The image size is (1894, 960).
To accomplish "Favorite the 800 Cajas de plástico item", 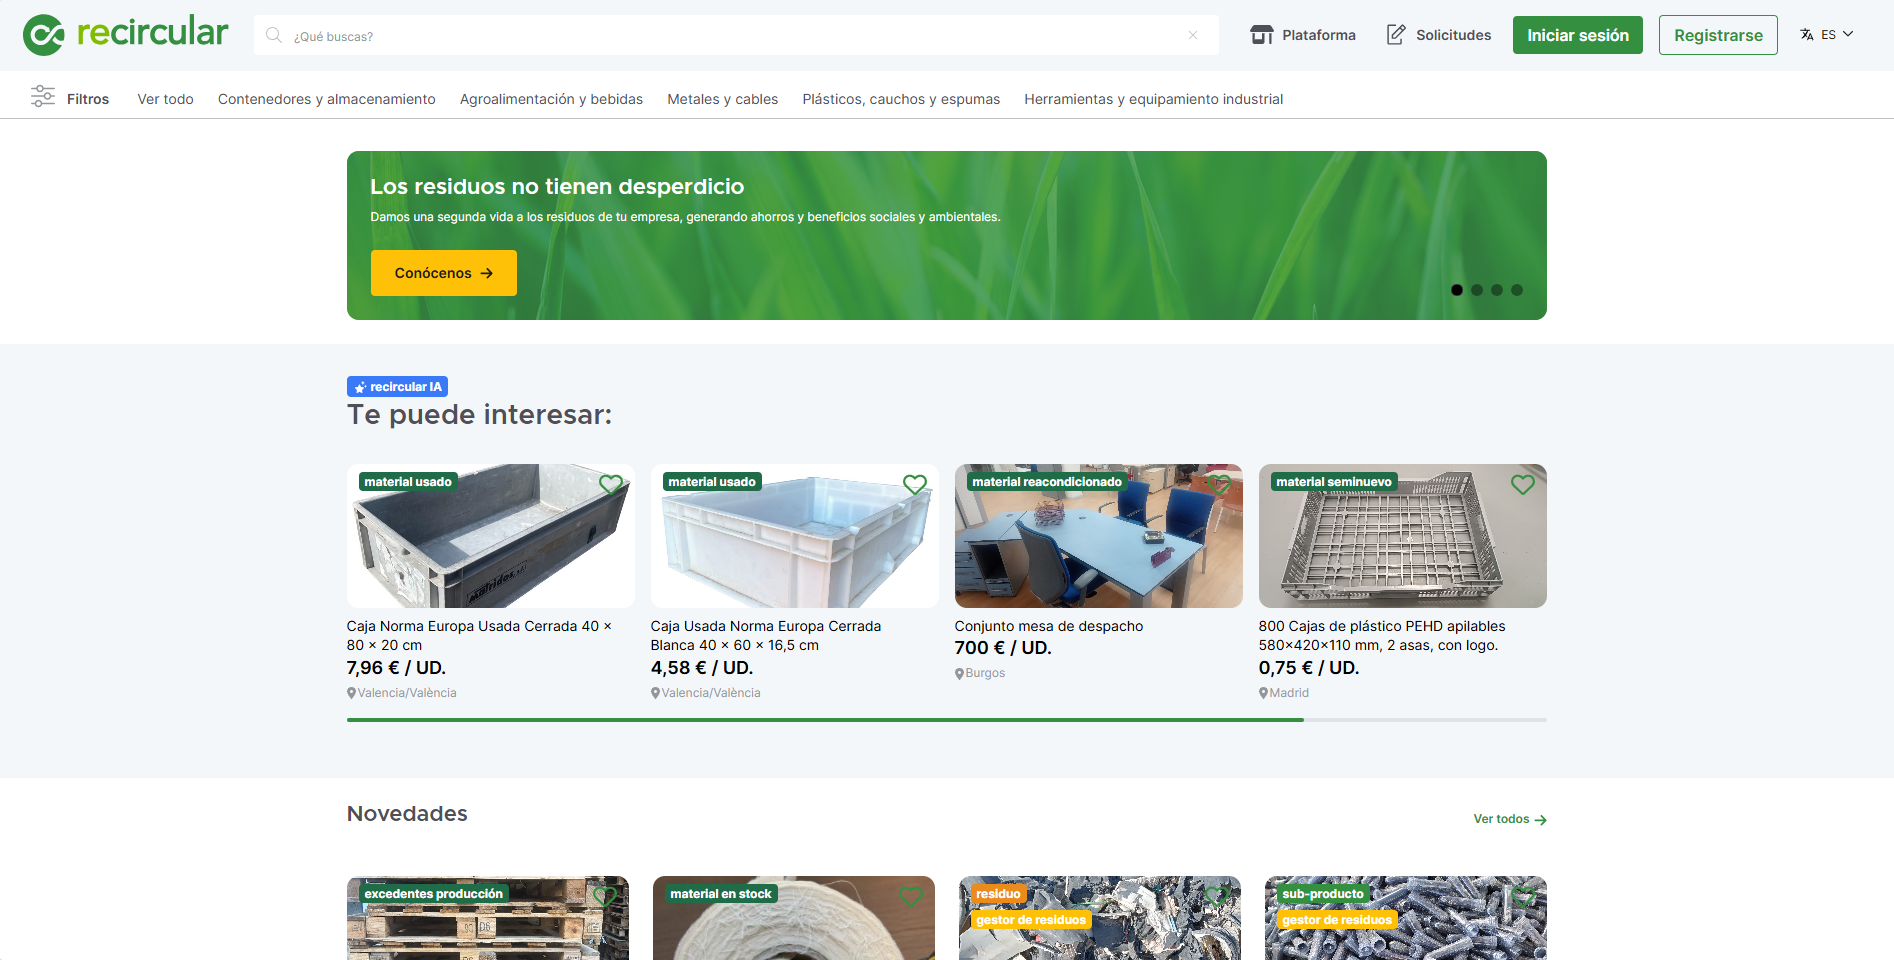I will click(x=1523, y=485).
